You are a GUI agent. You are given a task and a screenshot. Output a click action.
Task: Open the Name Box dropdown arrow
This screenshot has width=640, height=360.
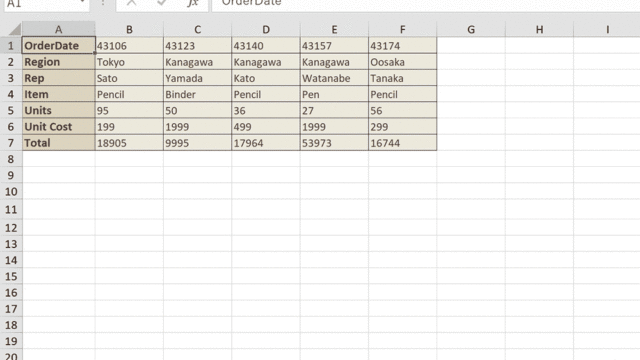(x=82, y=2)
